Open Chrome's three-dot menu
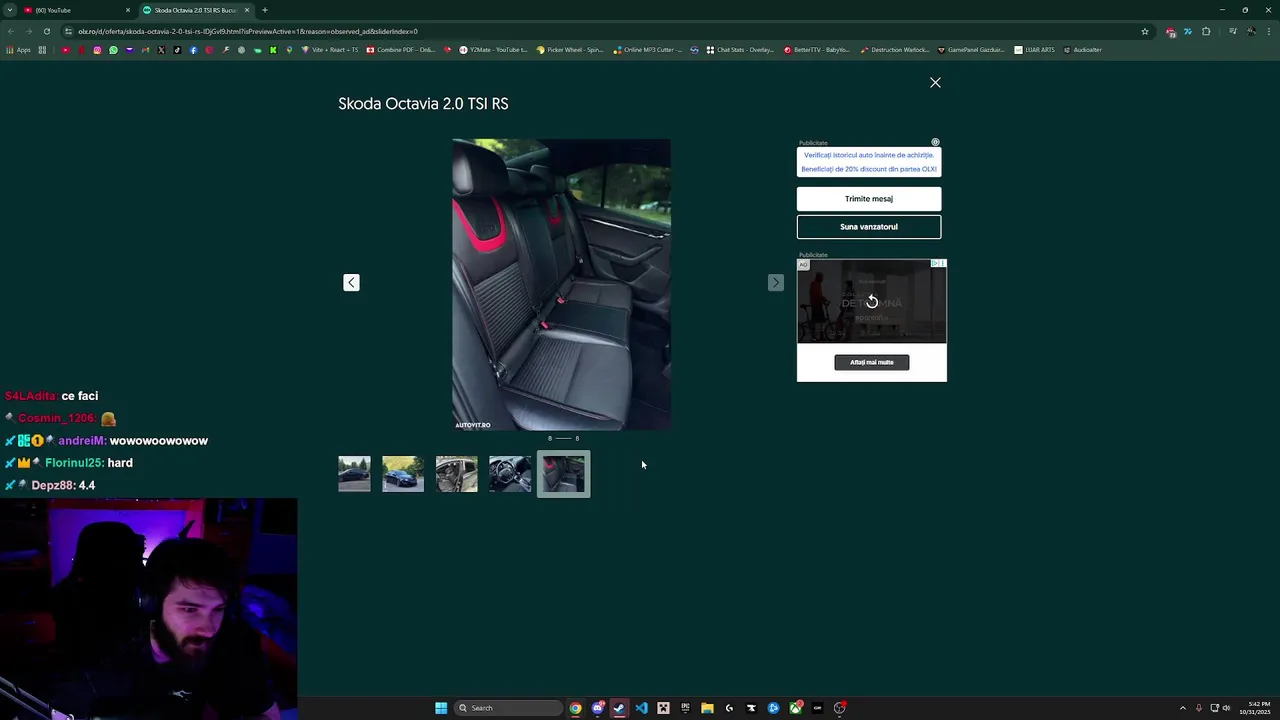The width and height of the screenshot is (1280, 720). (x=1269, y=31)
